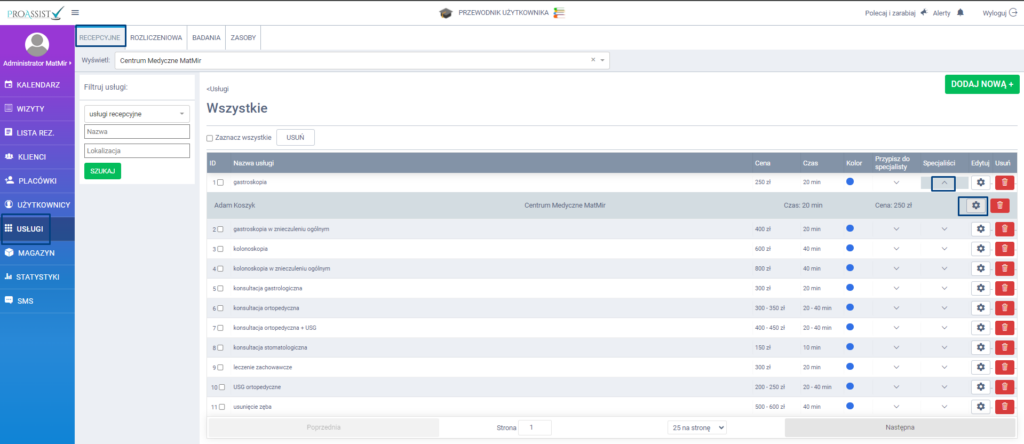Click the Nazwa filter input field
The height and width of the screenshot is (444, 1024).
(136, 132)
